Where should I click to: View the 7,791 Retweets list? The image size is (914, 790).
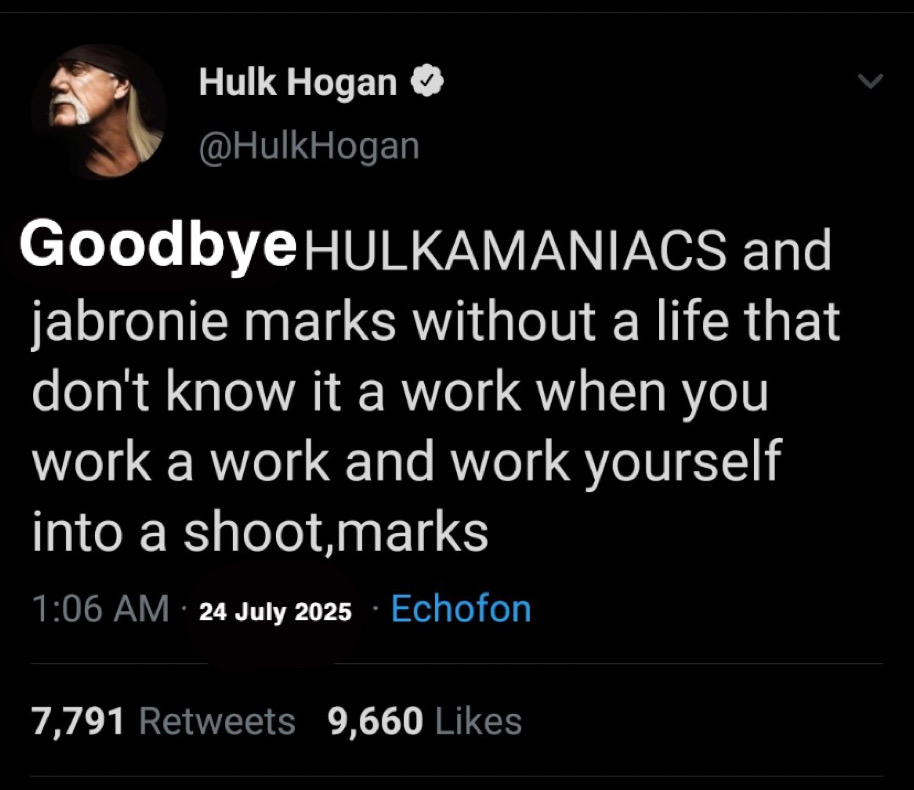163,721
